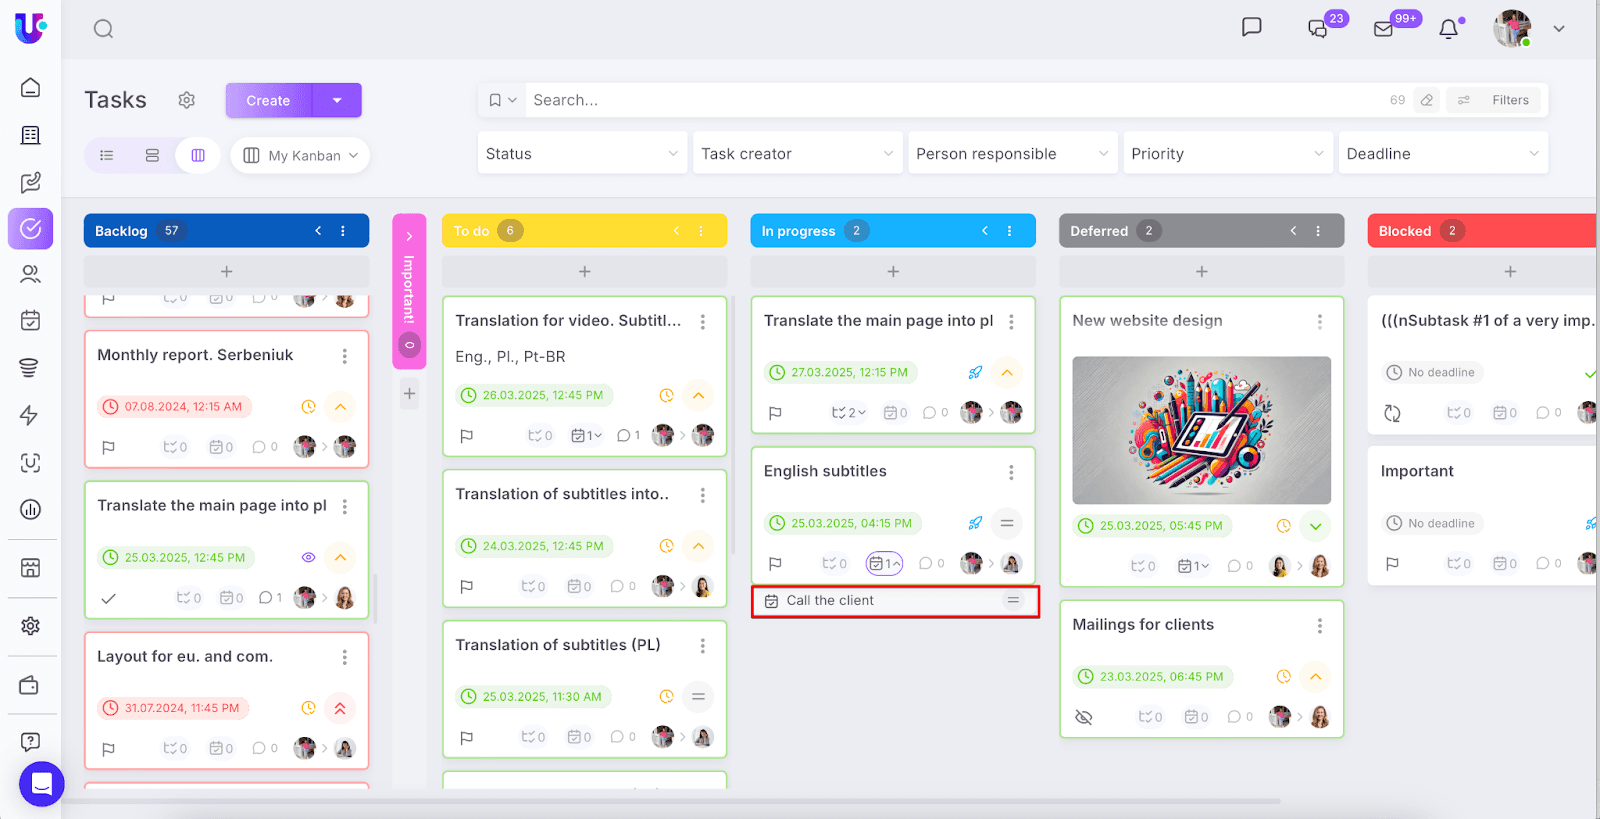
Task: Open the mail inbox with the 99+ badge
Action: [x=1384, y=28]
